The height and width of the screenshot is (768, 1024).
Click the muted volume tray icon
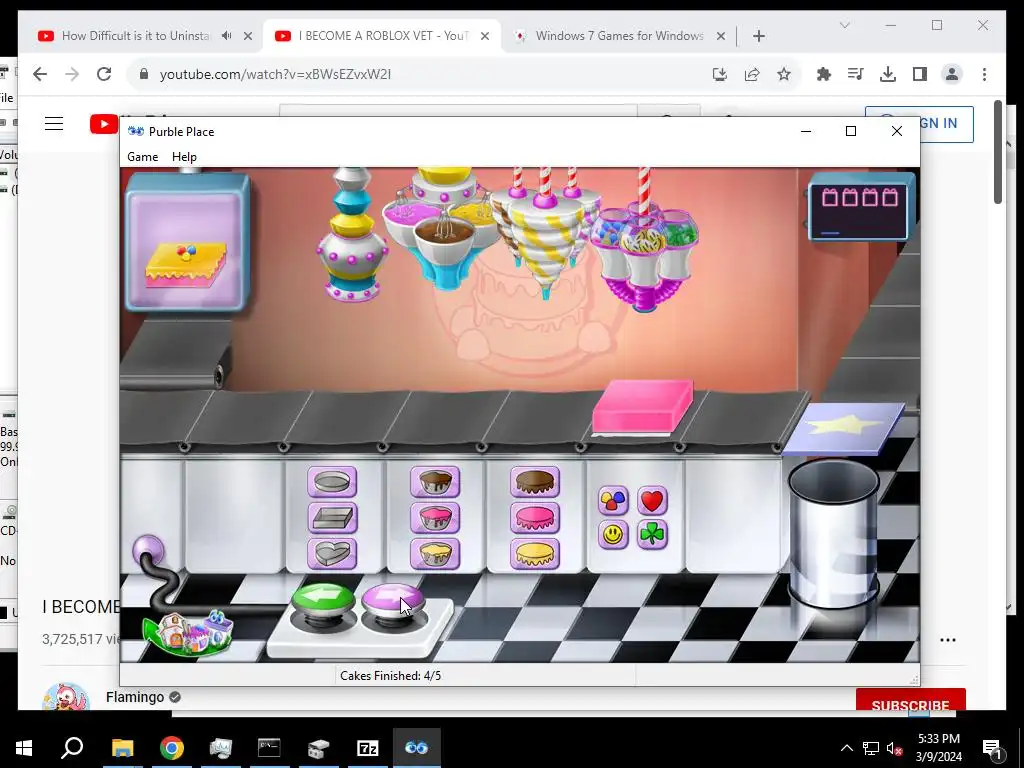(x=894, y=748)
